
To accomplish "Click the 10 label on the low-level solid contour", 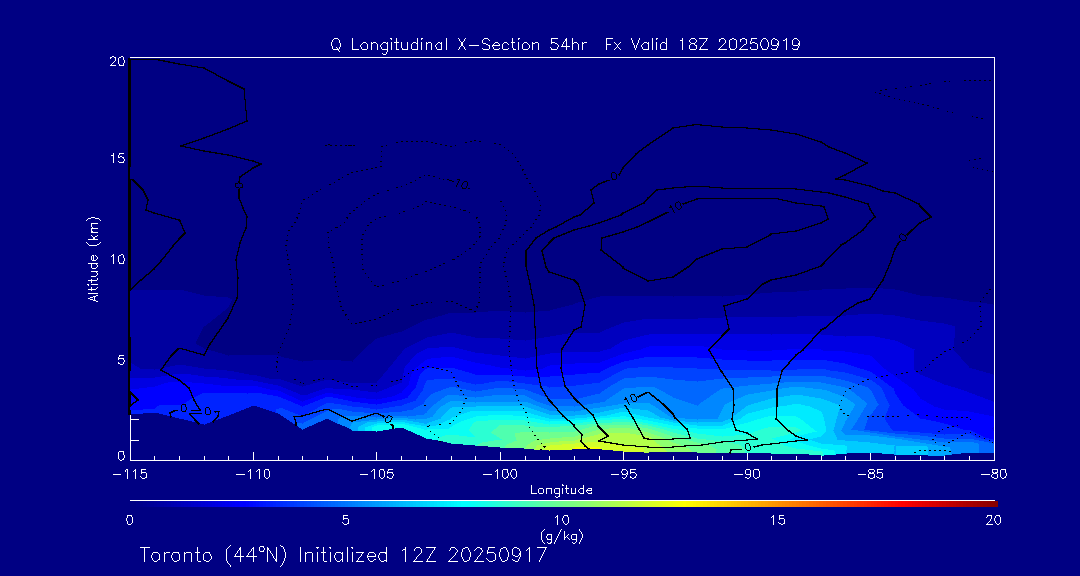I will coord(631,398).
